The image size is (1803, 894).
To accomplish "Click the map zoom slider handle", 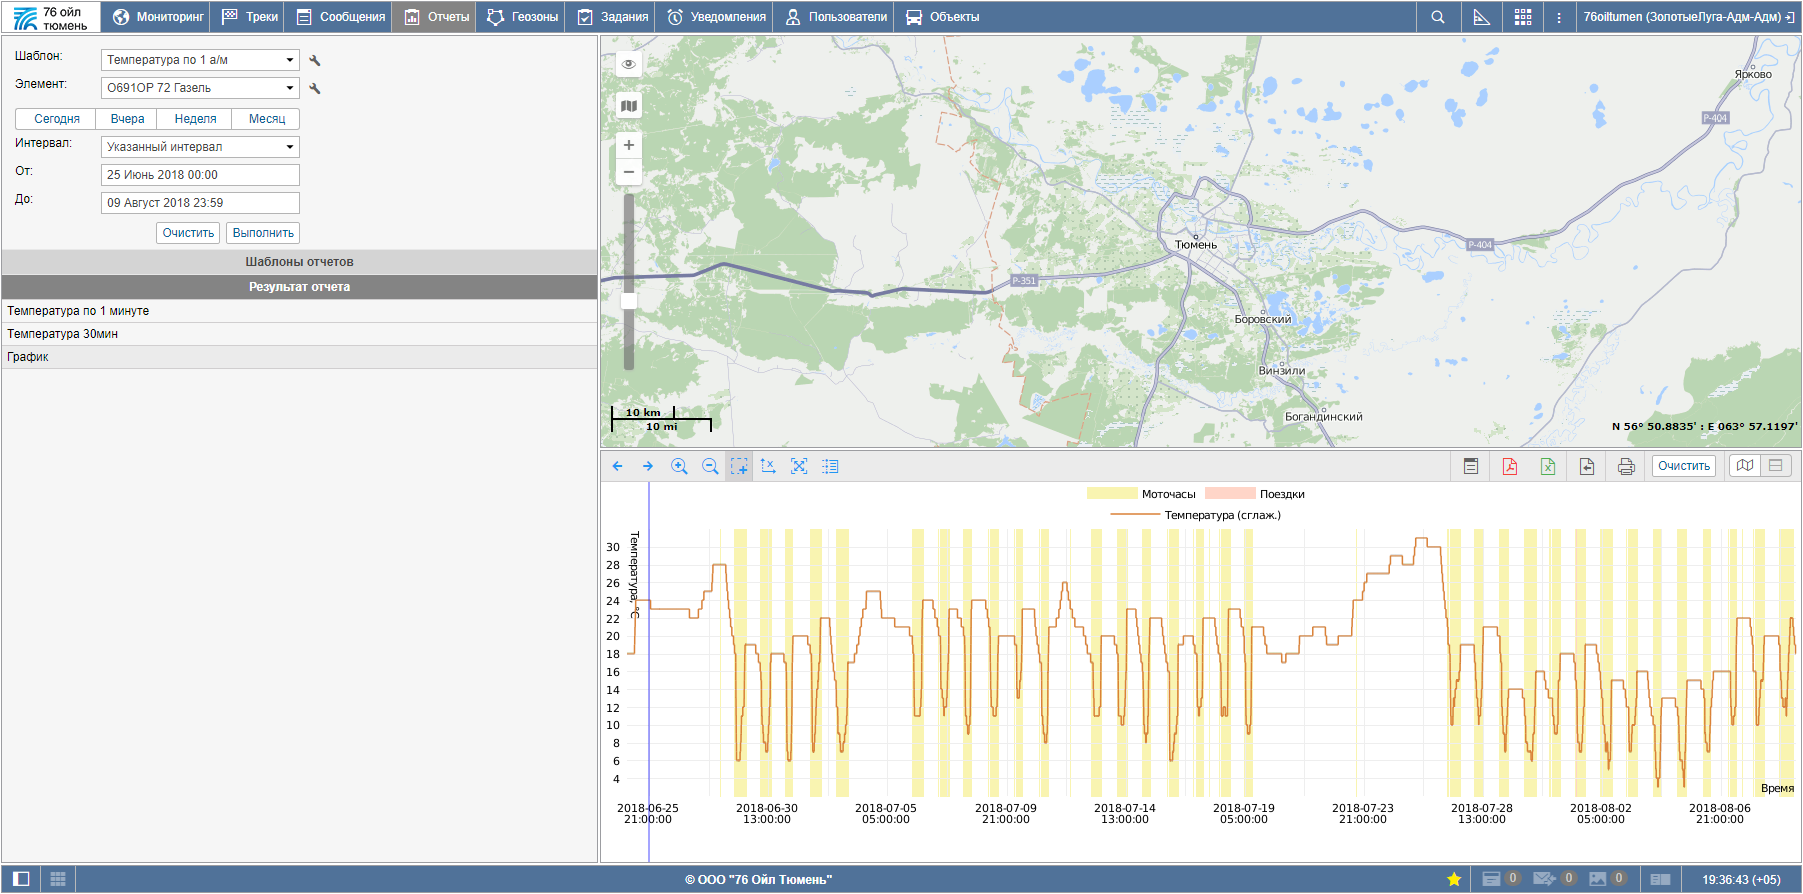I will [629, 300].
